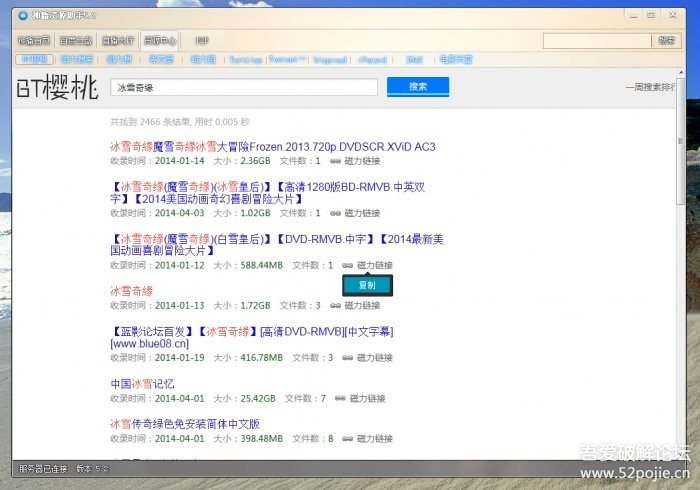Focus the top-right search input field
Image resolution: width=700 pixels, height=490 pixels.
pyautogui.click(x=597, y=41)
